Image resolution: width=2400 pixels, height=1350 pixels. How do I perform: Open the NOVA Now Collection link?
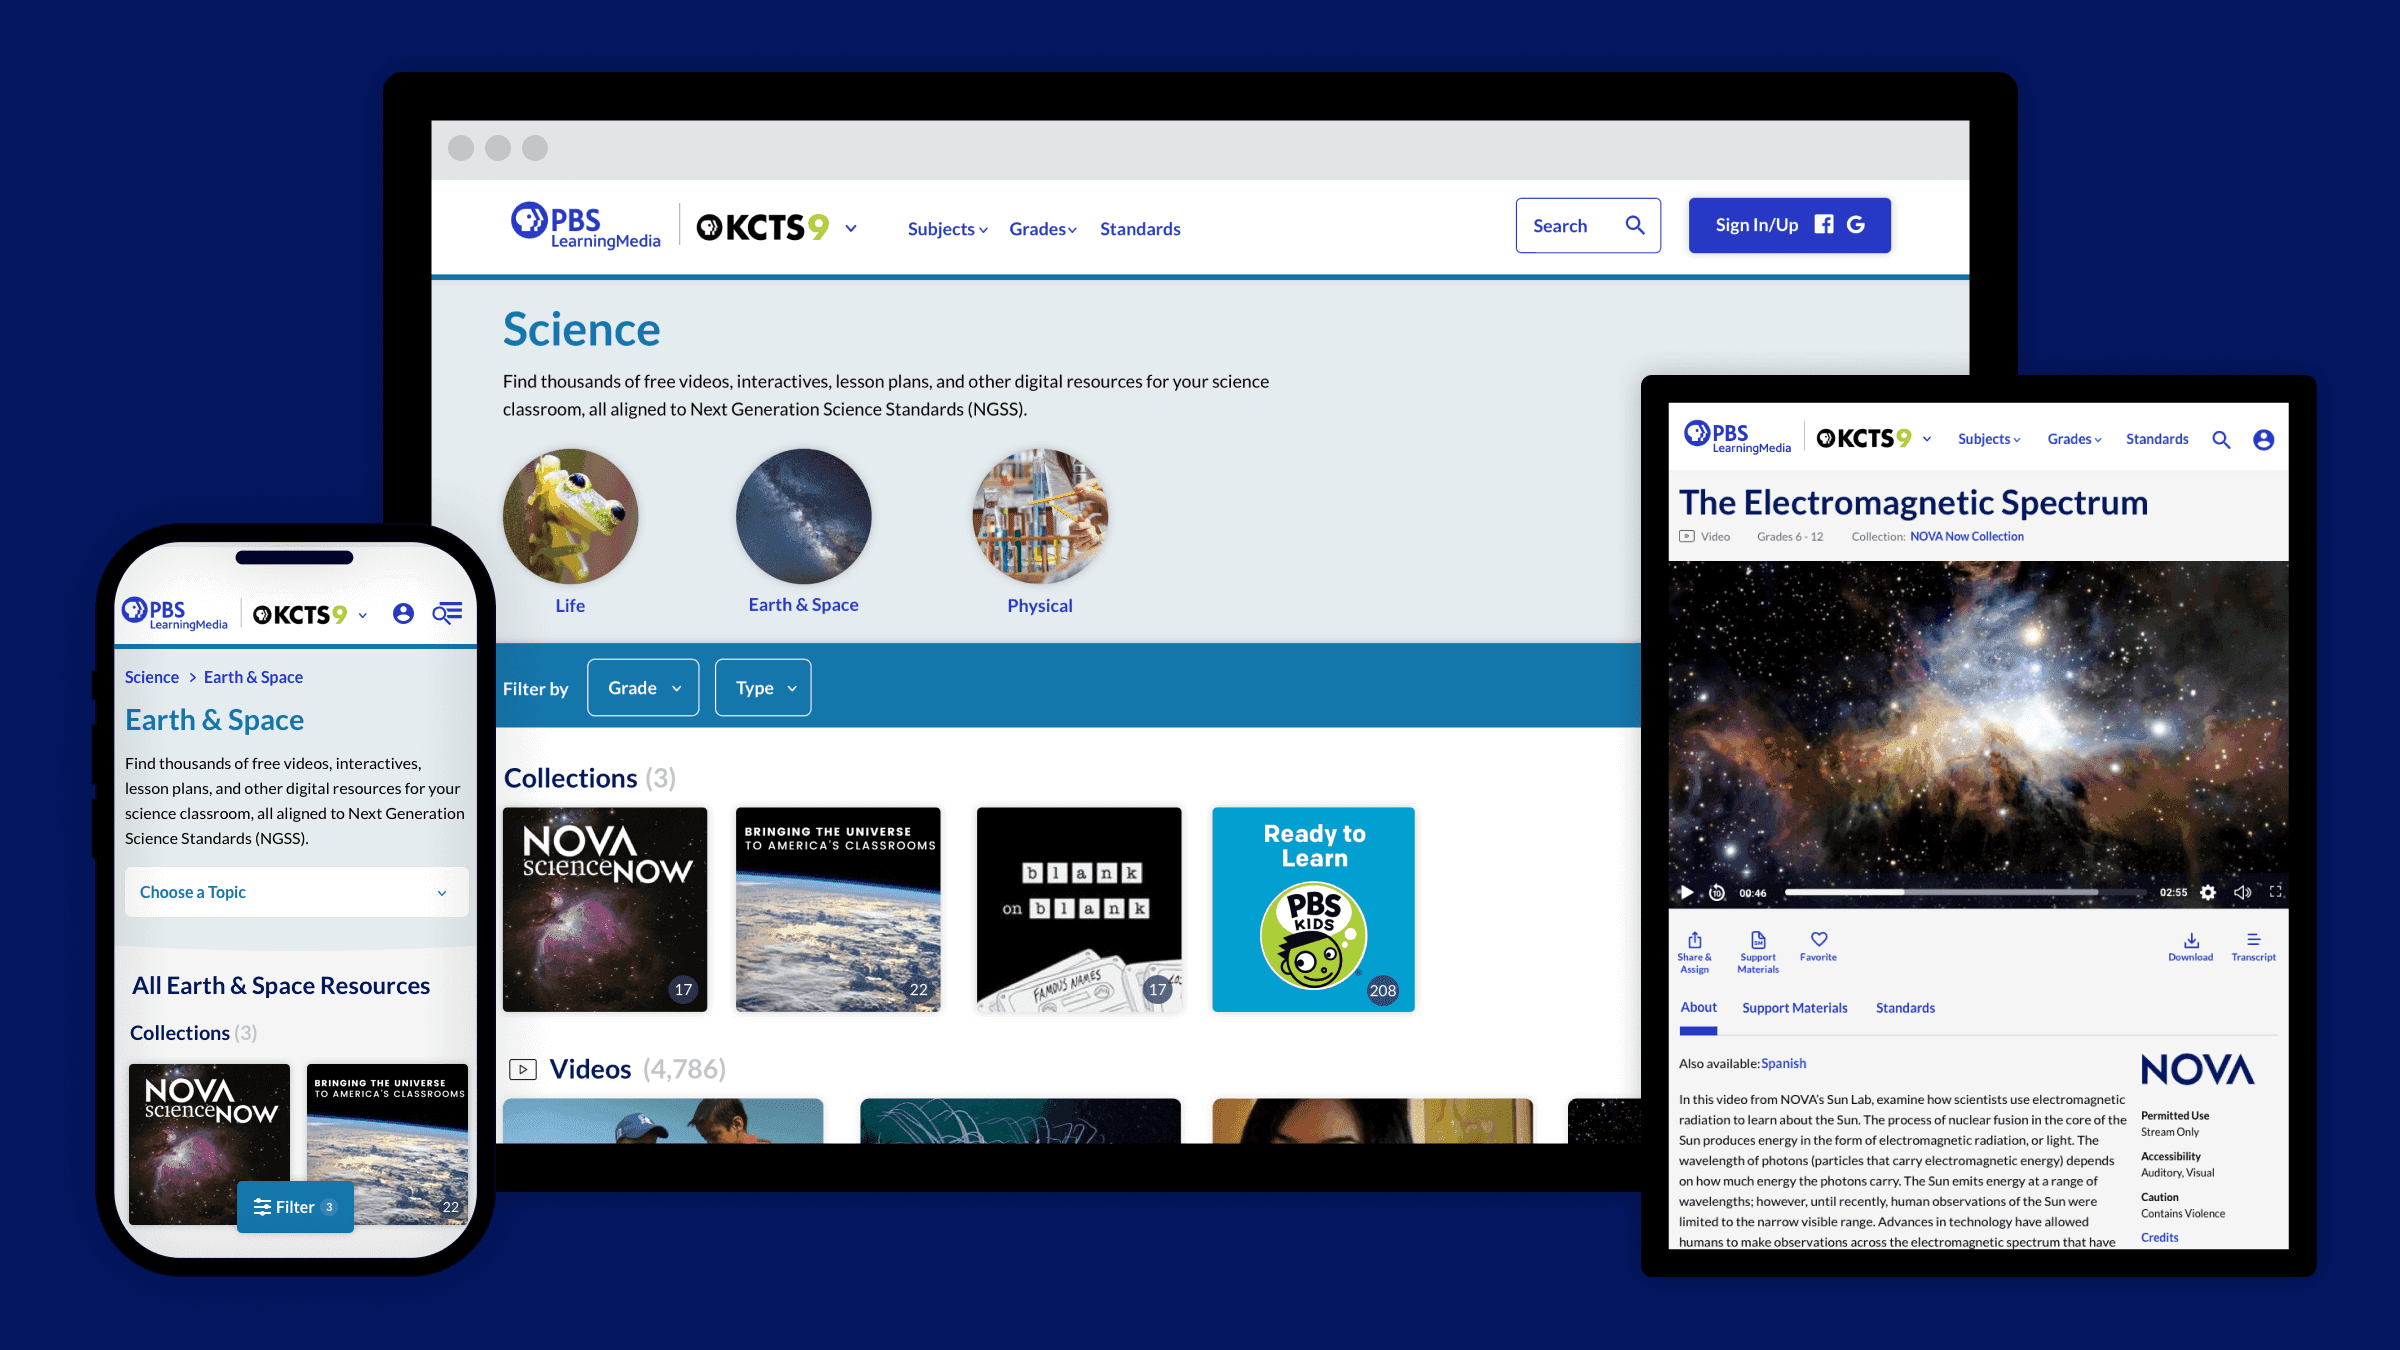click(x=1966, y=537)
